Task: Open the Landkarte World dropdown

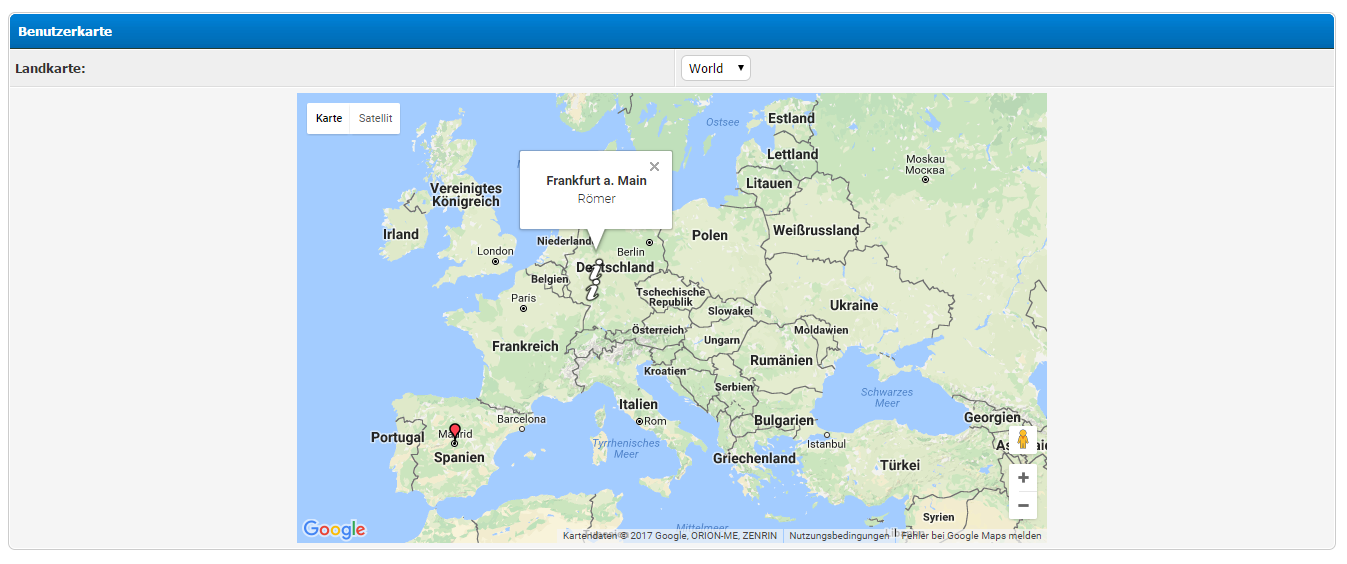Action: (x=716, y=68)
